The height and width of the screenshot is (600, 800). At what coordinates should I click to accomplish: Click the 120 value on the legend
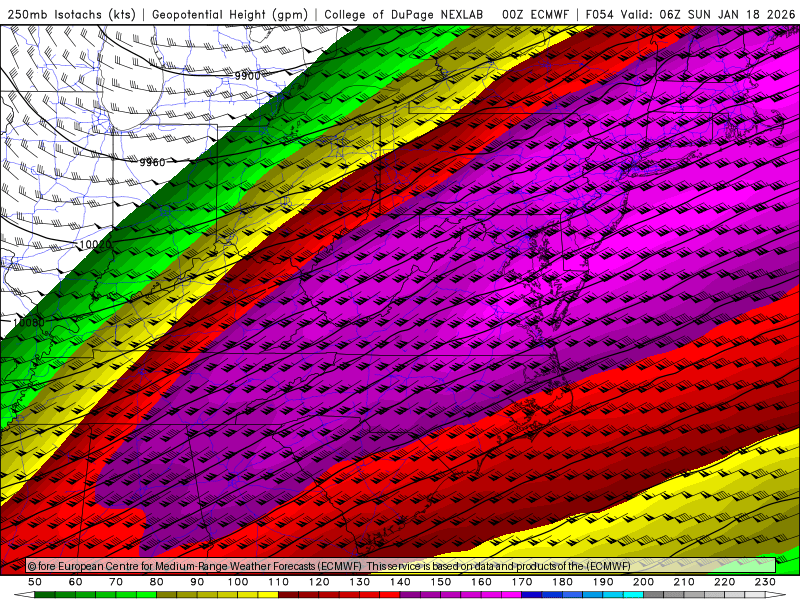pos(319,582)
